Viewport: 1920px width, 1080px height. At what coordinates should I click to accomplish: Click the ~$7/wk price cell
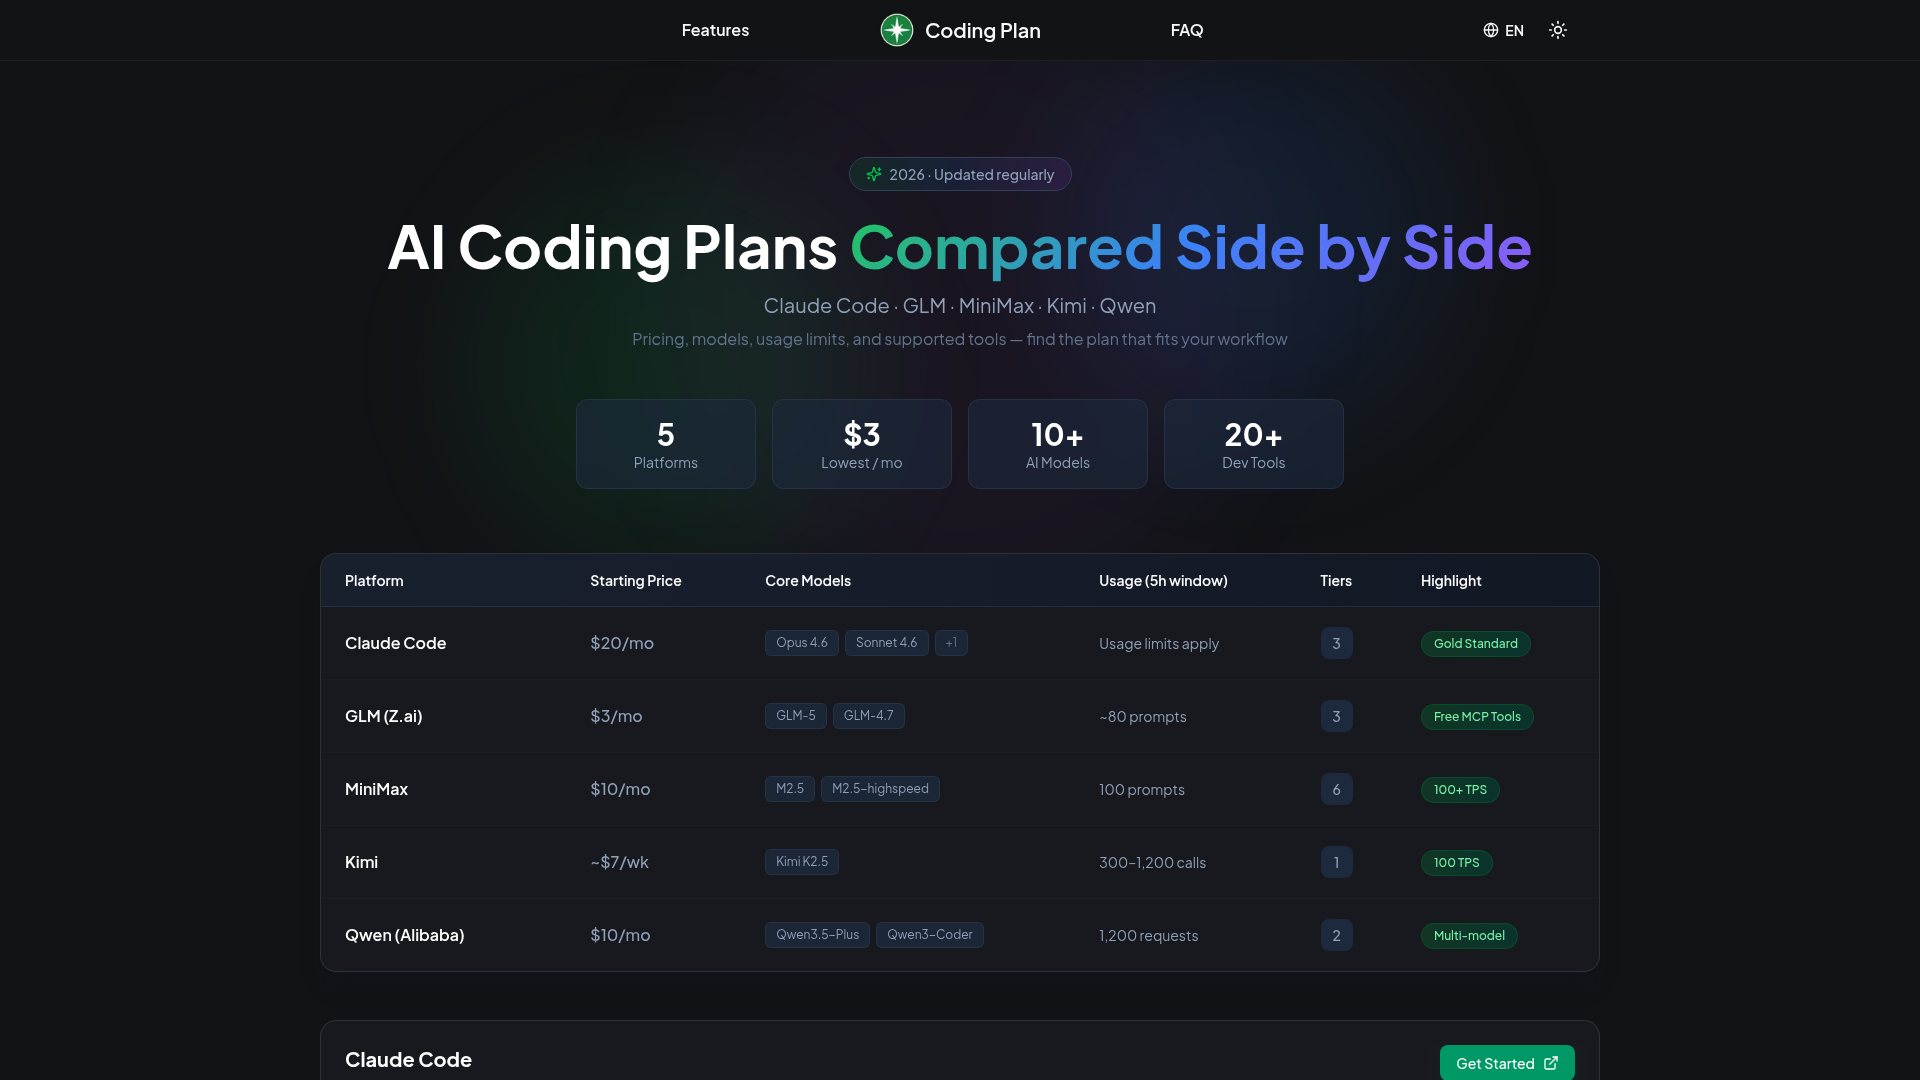coord(619,862)
